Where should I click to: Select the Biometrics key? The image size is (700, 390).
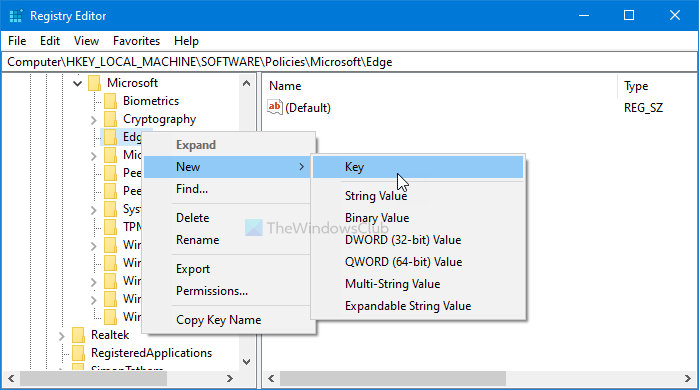pyautogui.click(x=151, y=101)
